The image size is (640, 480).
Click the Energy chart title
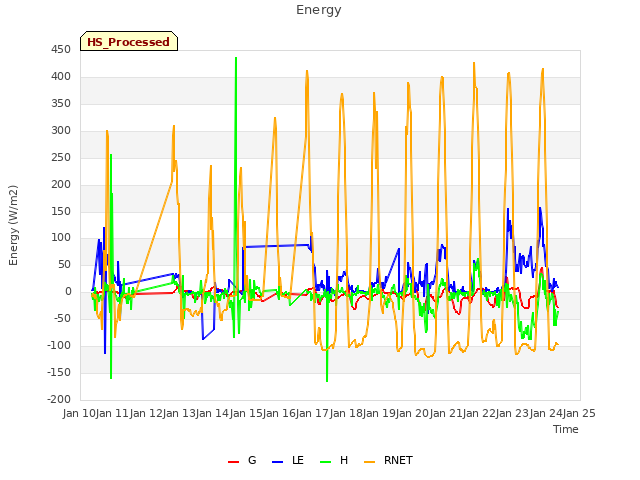319,10
